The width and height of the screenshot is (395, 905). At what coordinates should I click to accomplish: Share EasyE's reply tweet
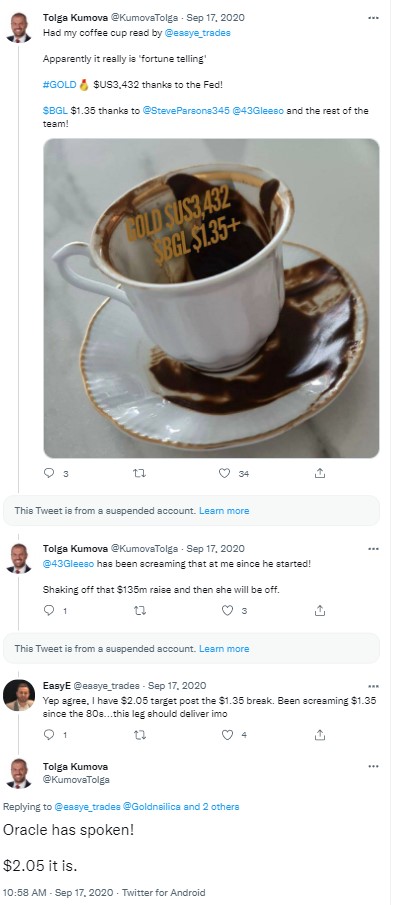click(x=320, y=735)
